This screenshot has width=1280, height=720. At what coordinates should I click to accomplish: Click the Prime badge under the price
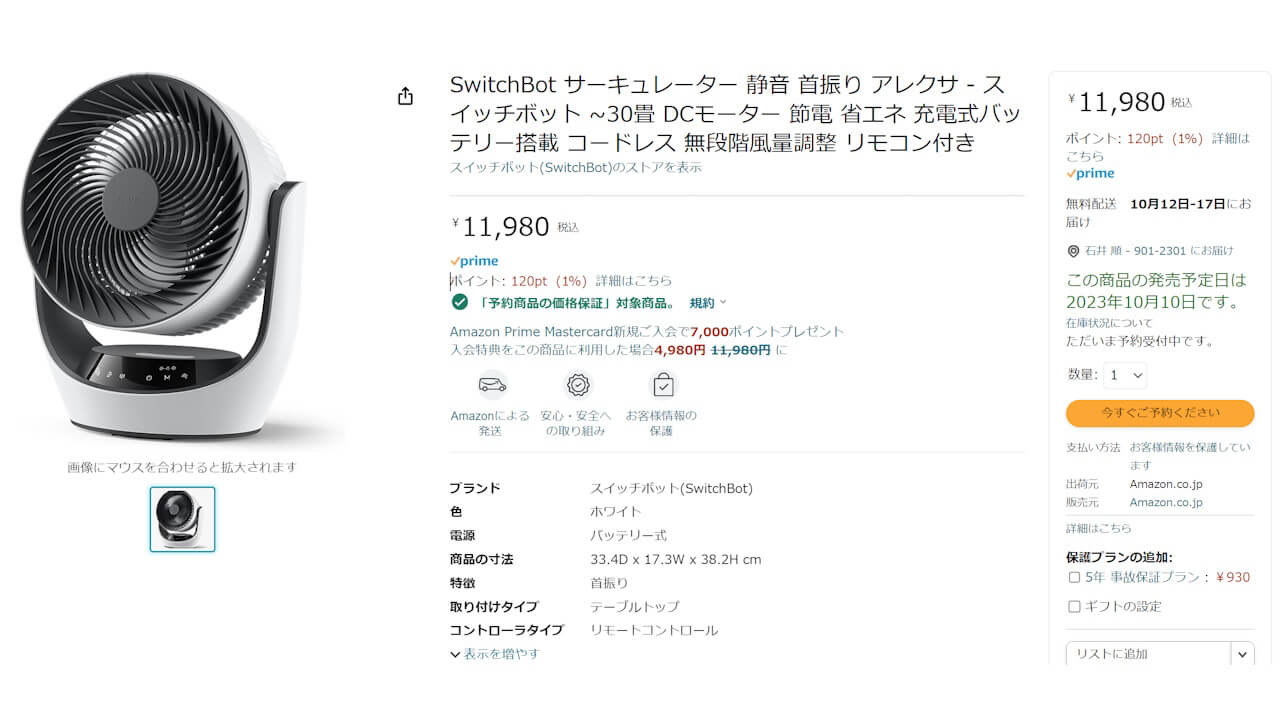tap(474, 260)
